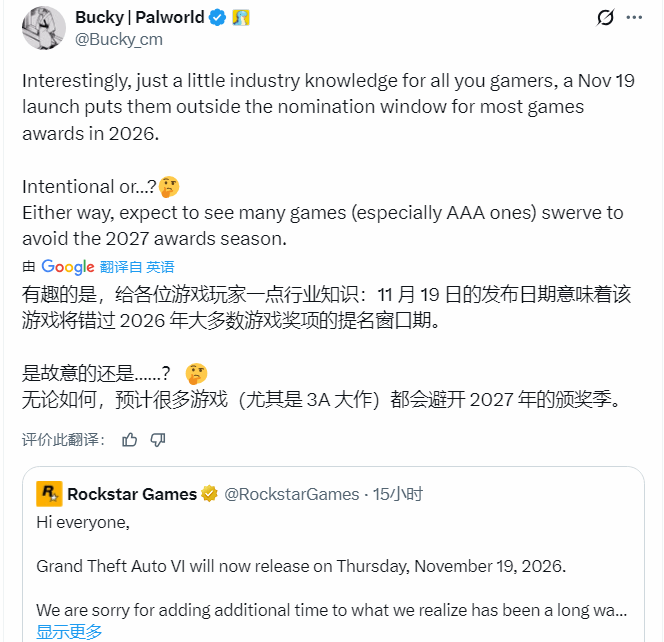Rate the translation with thumbs up
The image size is (664, 642).
tap(129, 439)
